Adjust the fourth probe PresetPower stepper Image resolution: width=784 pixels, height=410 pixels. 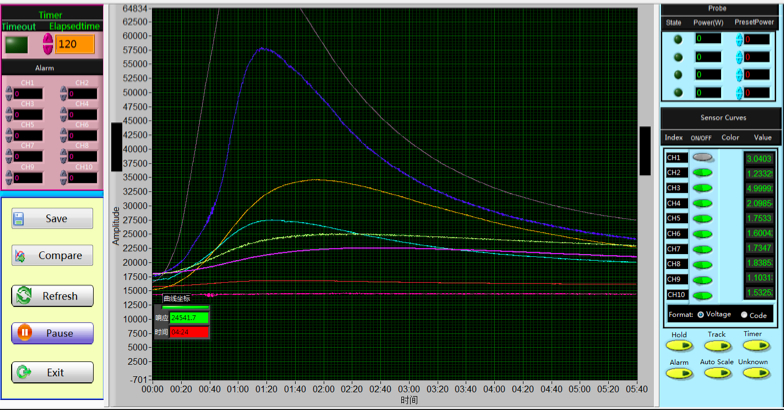click(x=739, y=92)
